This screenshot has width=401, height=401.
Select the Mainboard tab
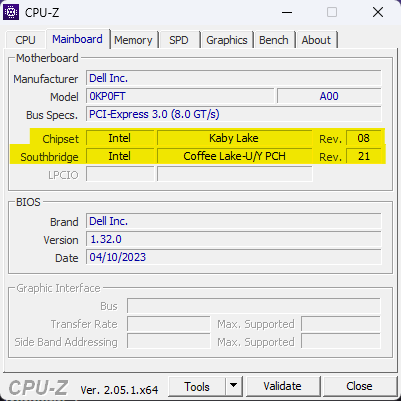point(77,39)
